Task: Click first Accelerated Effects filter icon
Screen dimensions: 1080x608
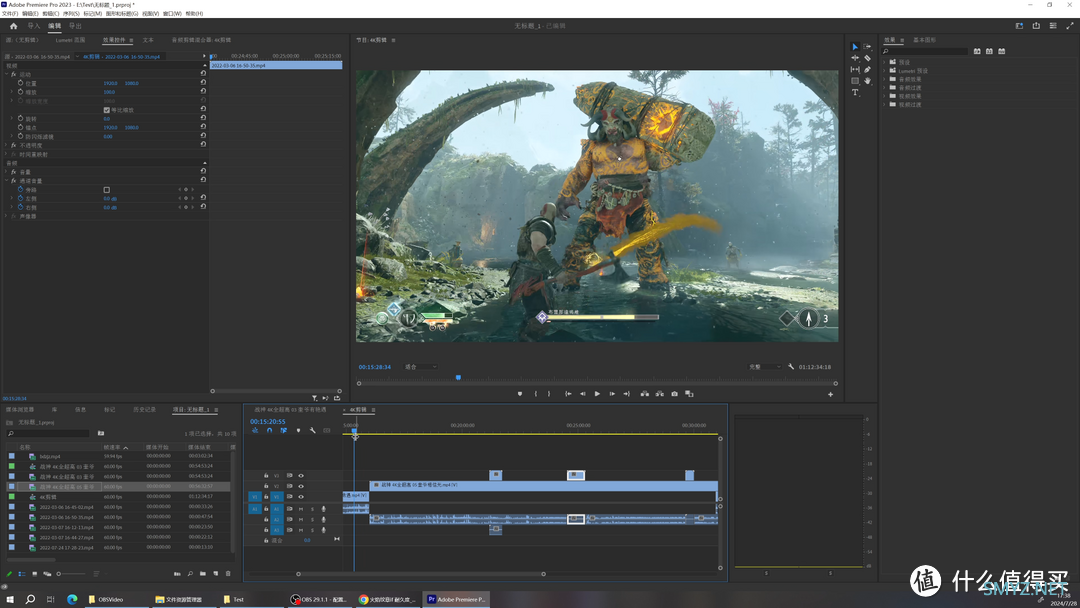Action: (x=977, y=51)
